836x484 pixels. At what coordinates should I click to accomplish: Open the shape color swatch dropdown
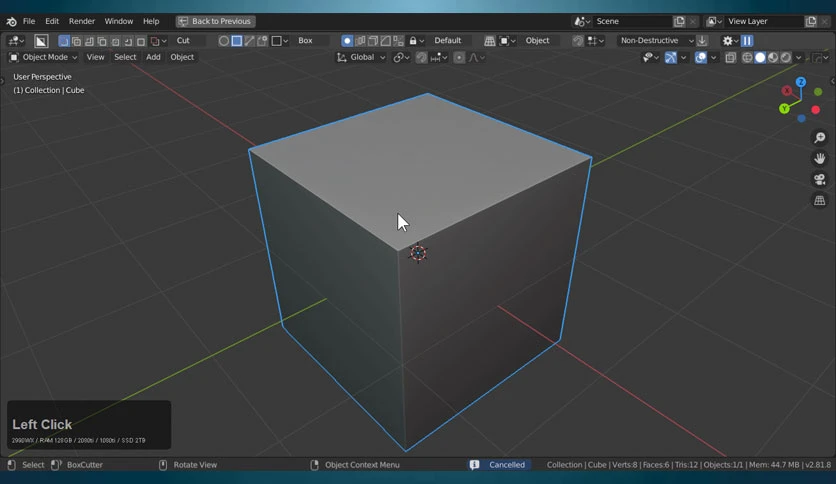pyautogui.click(x=280, y=41)
